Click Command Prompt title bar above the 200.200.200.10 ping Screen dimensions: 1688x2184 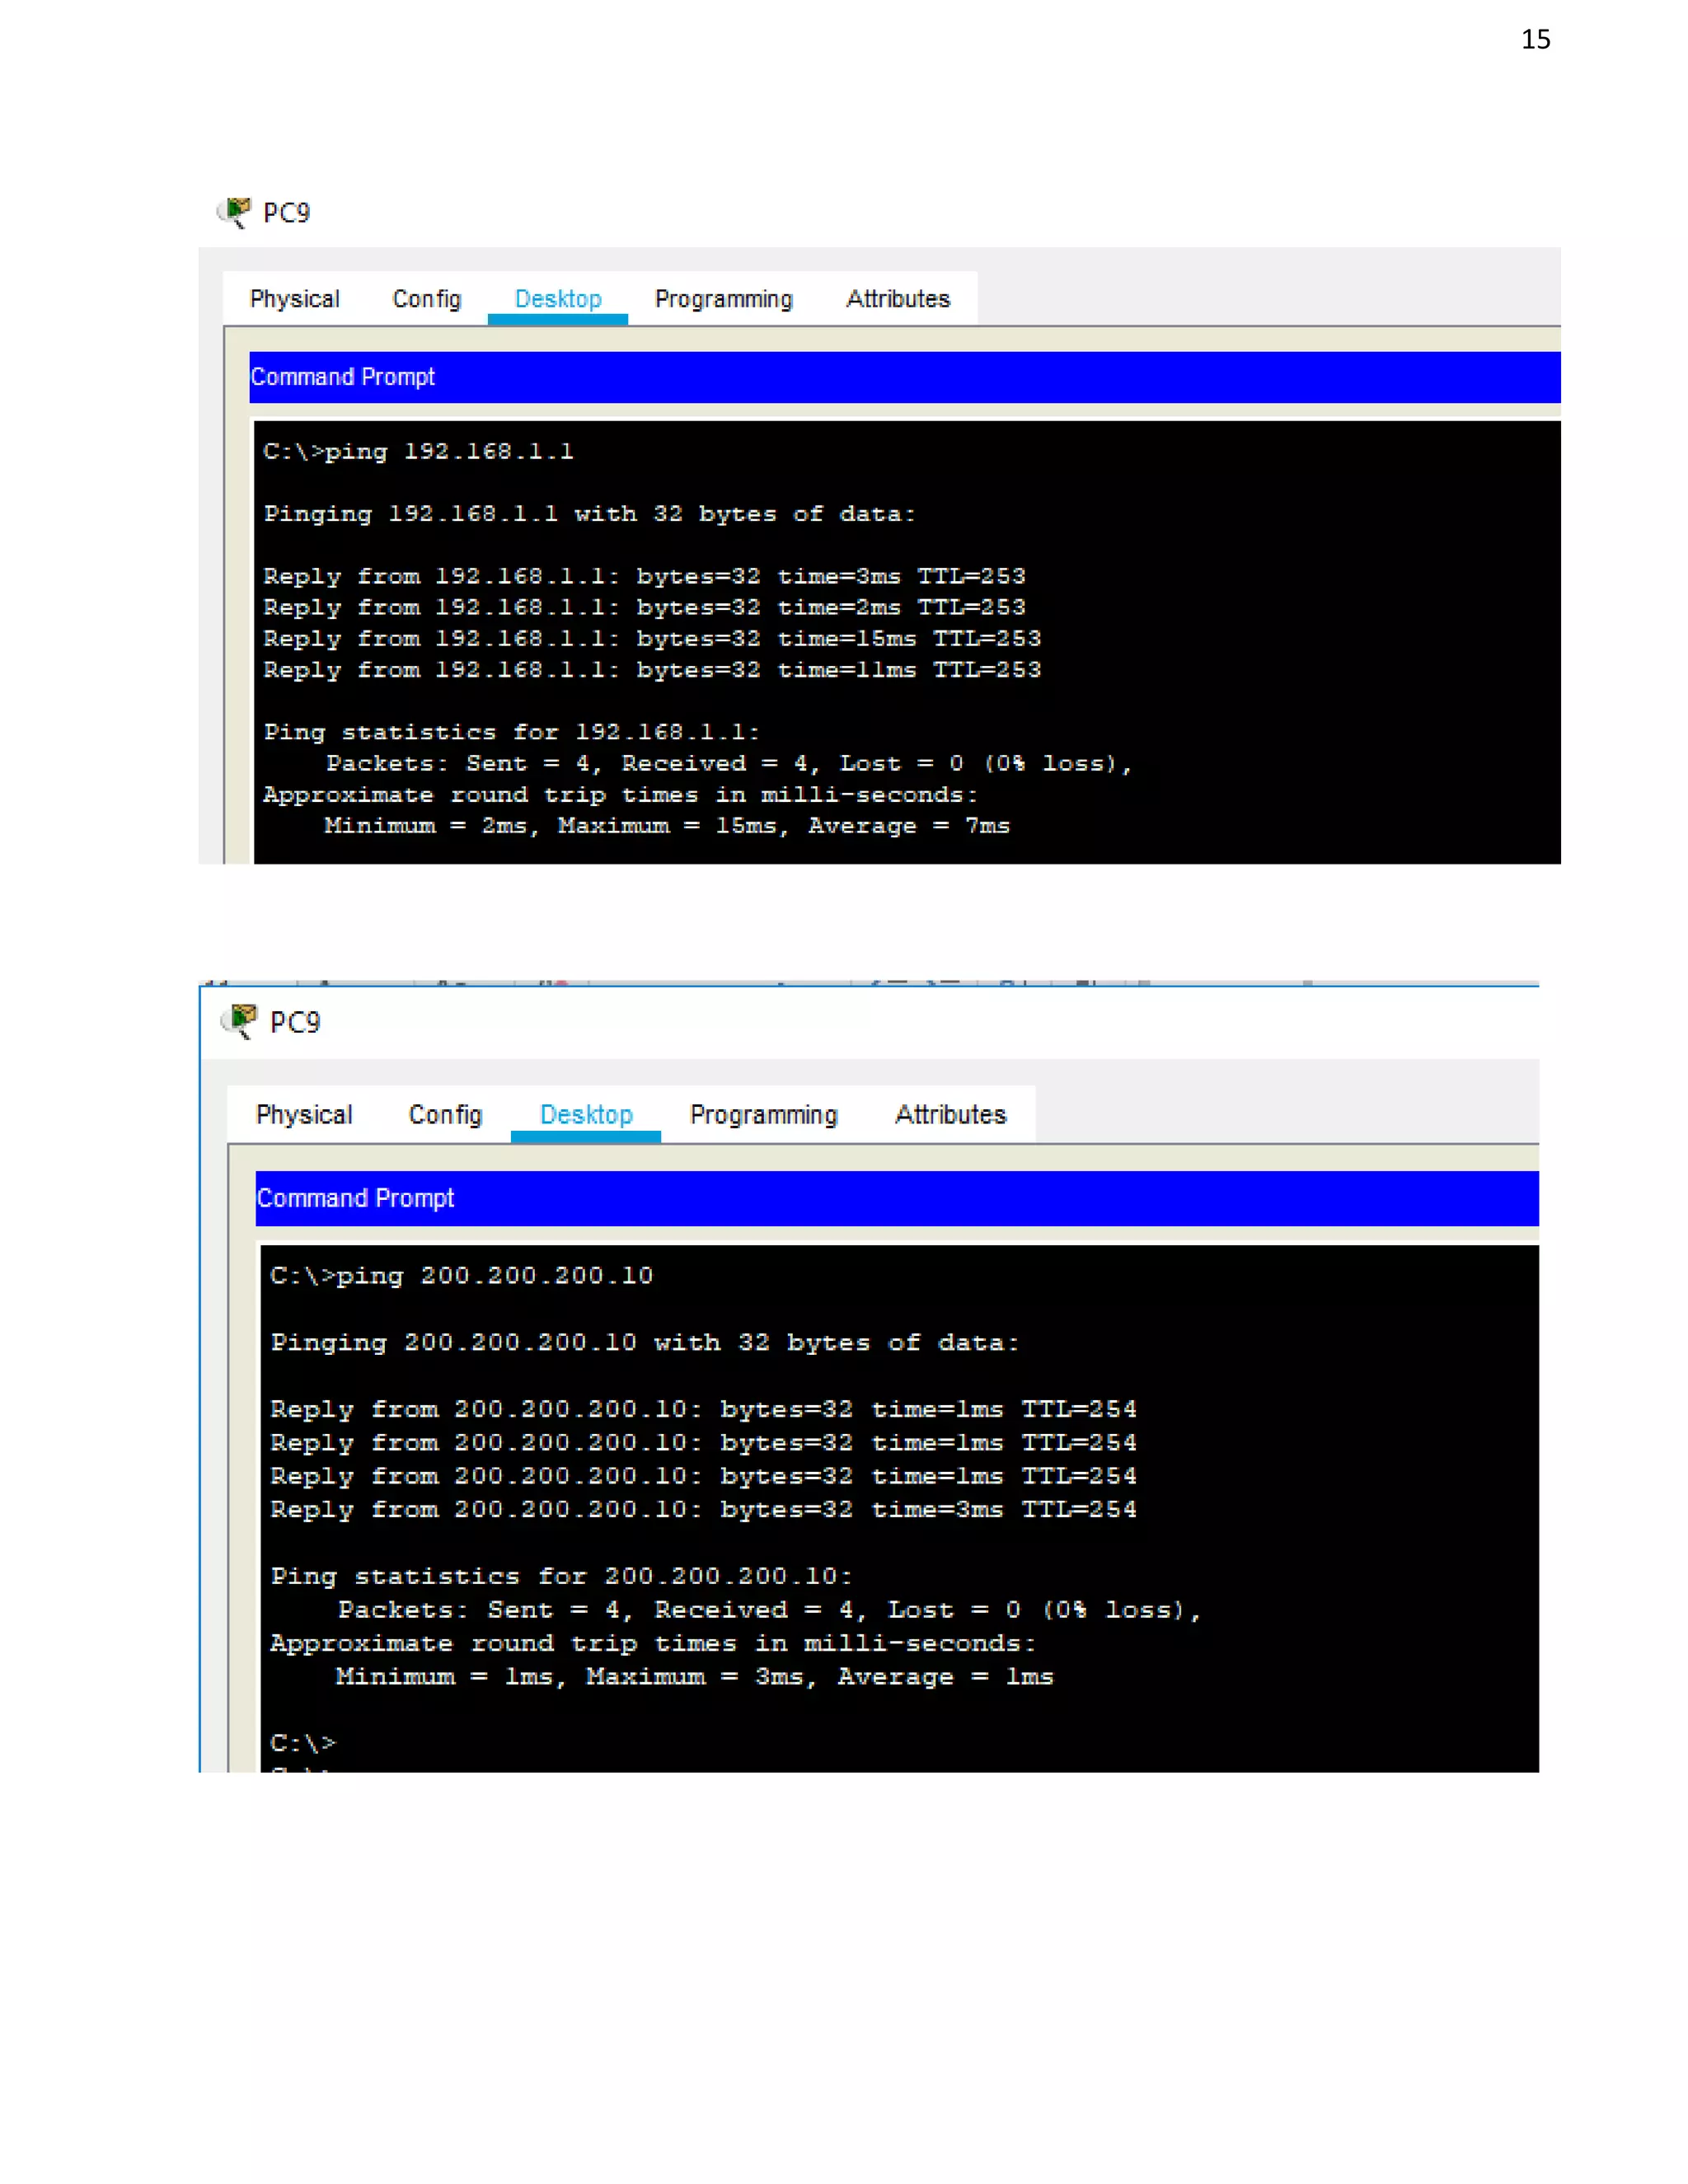tap(355, 1198)
